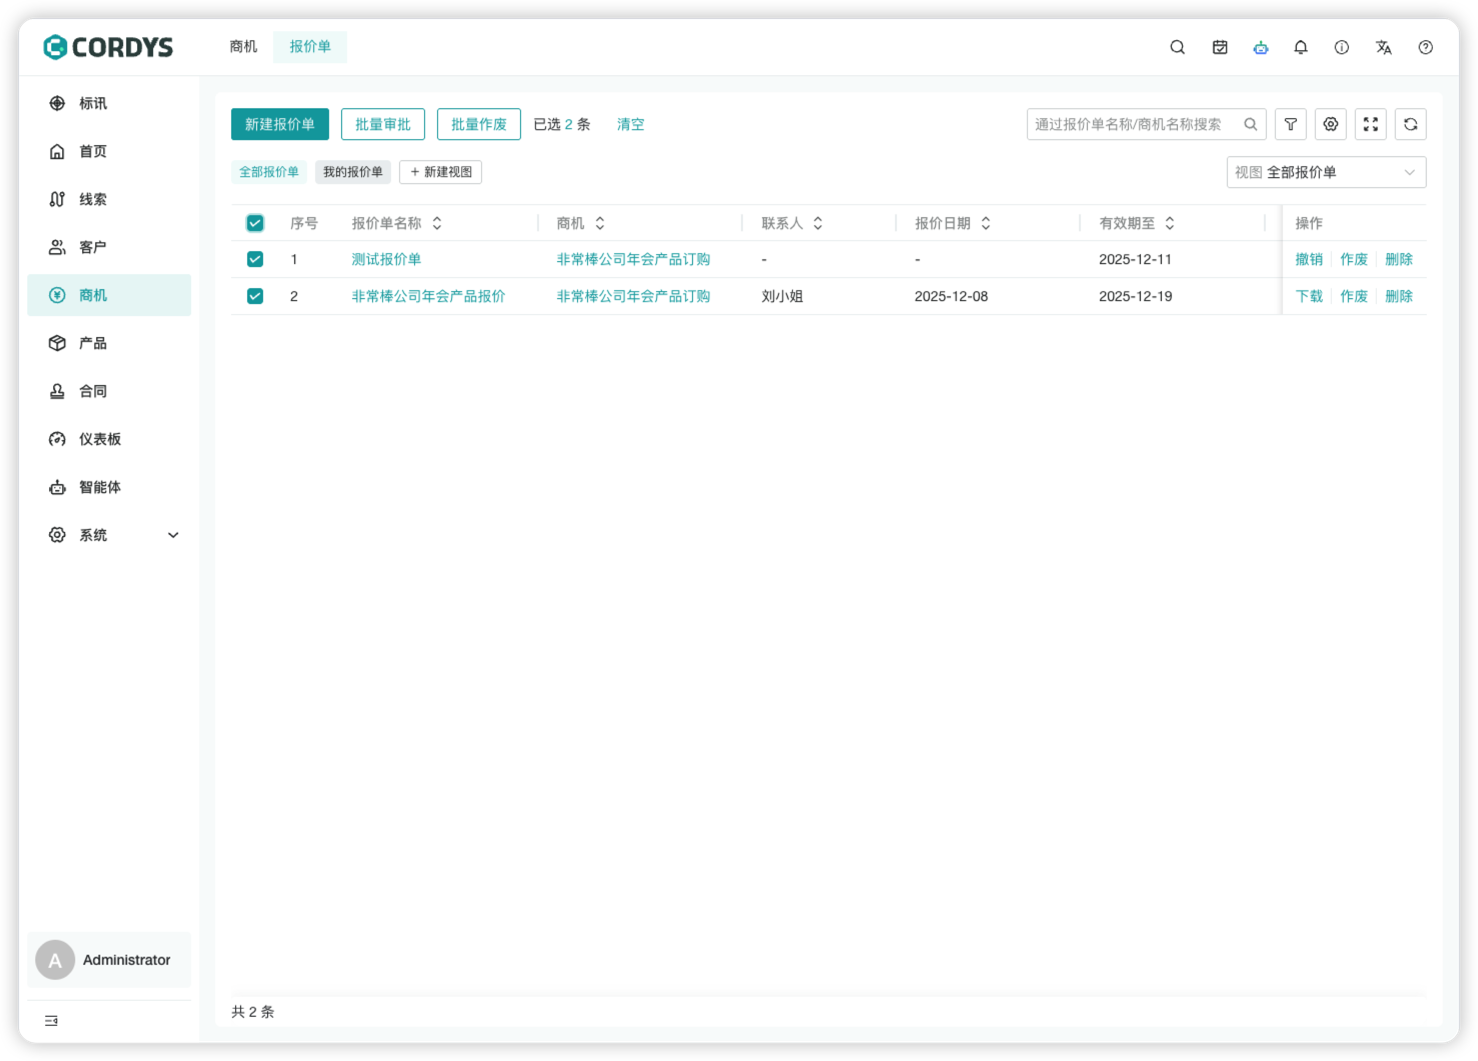Click the 新建报价单 button
The width and height of the screenshot is (1478, 1061).
point(279,124)
